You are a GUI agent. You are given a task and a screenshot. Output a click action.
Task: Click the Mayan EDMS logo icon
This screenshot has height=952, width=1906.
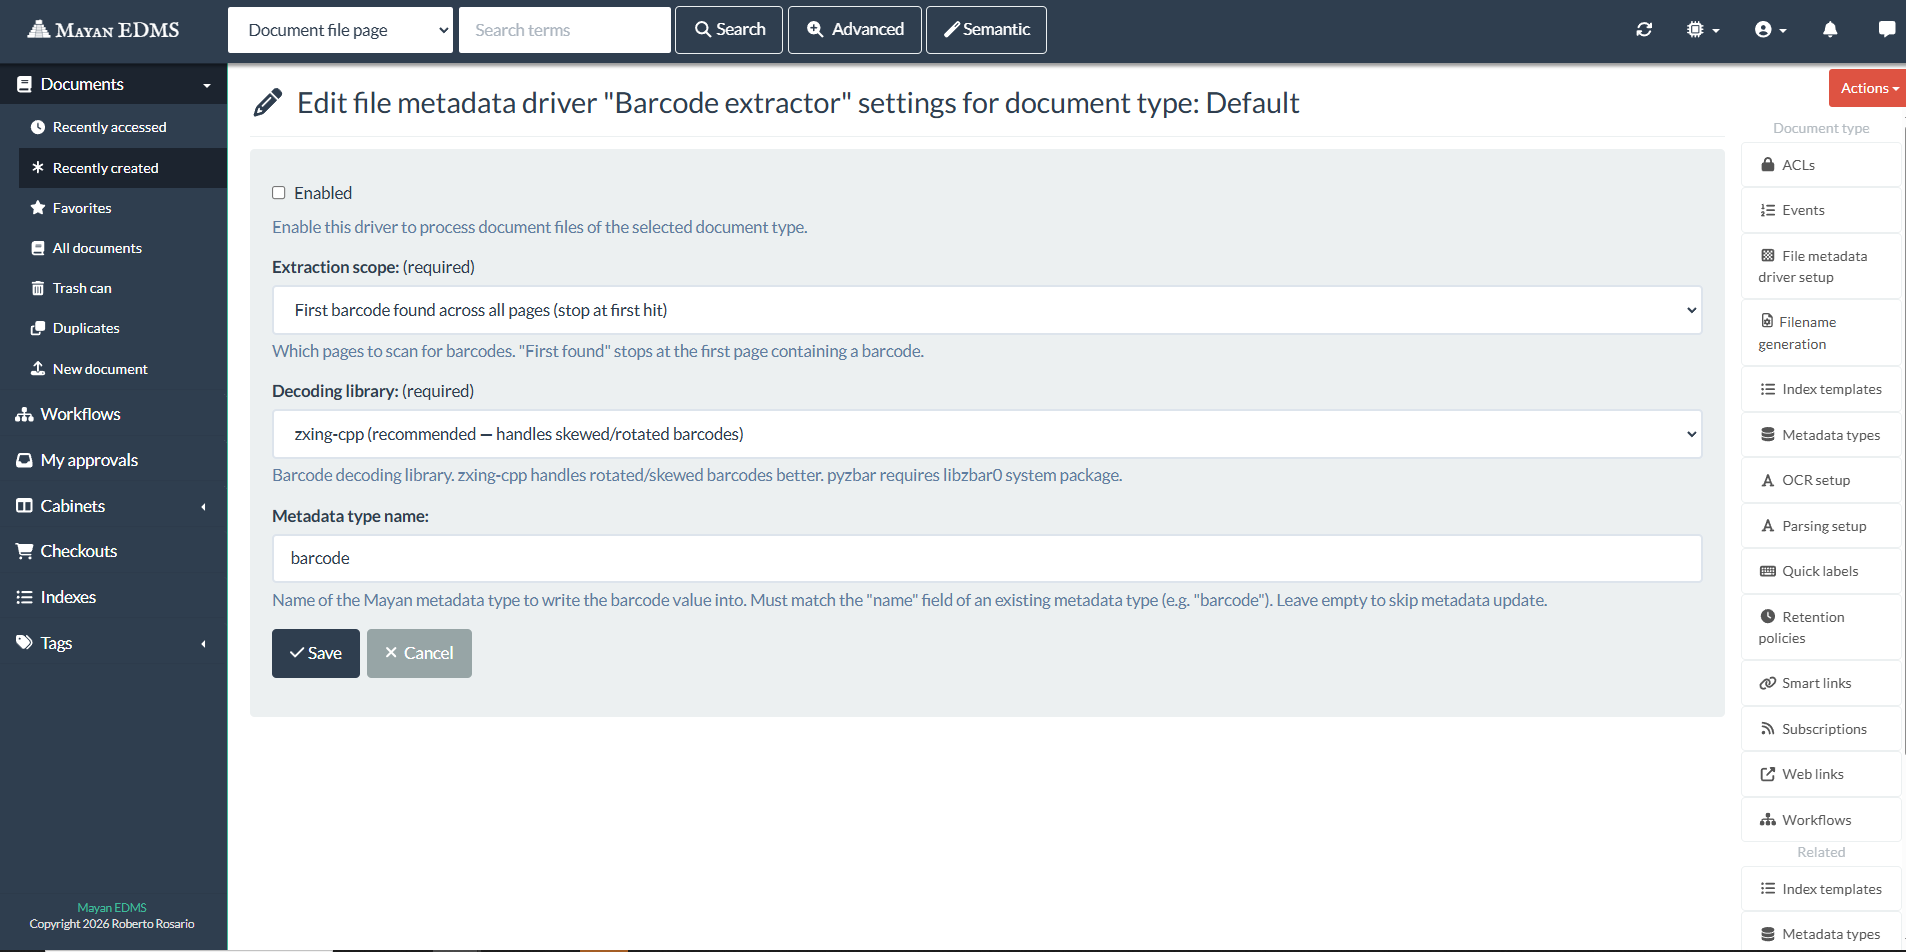tap(38, 29)
